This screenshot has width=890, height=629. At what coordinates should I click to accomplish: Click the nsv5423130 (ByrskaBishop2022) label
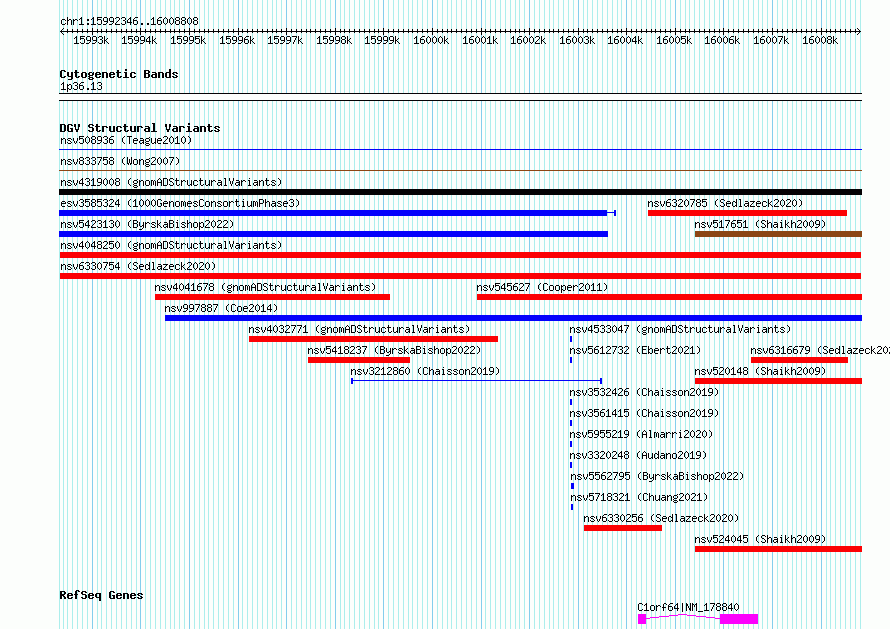coord(147,224)
